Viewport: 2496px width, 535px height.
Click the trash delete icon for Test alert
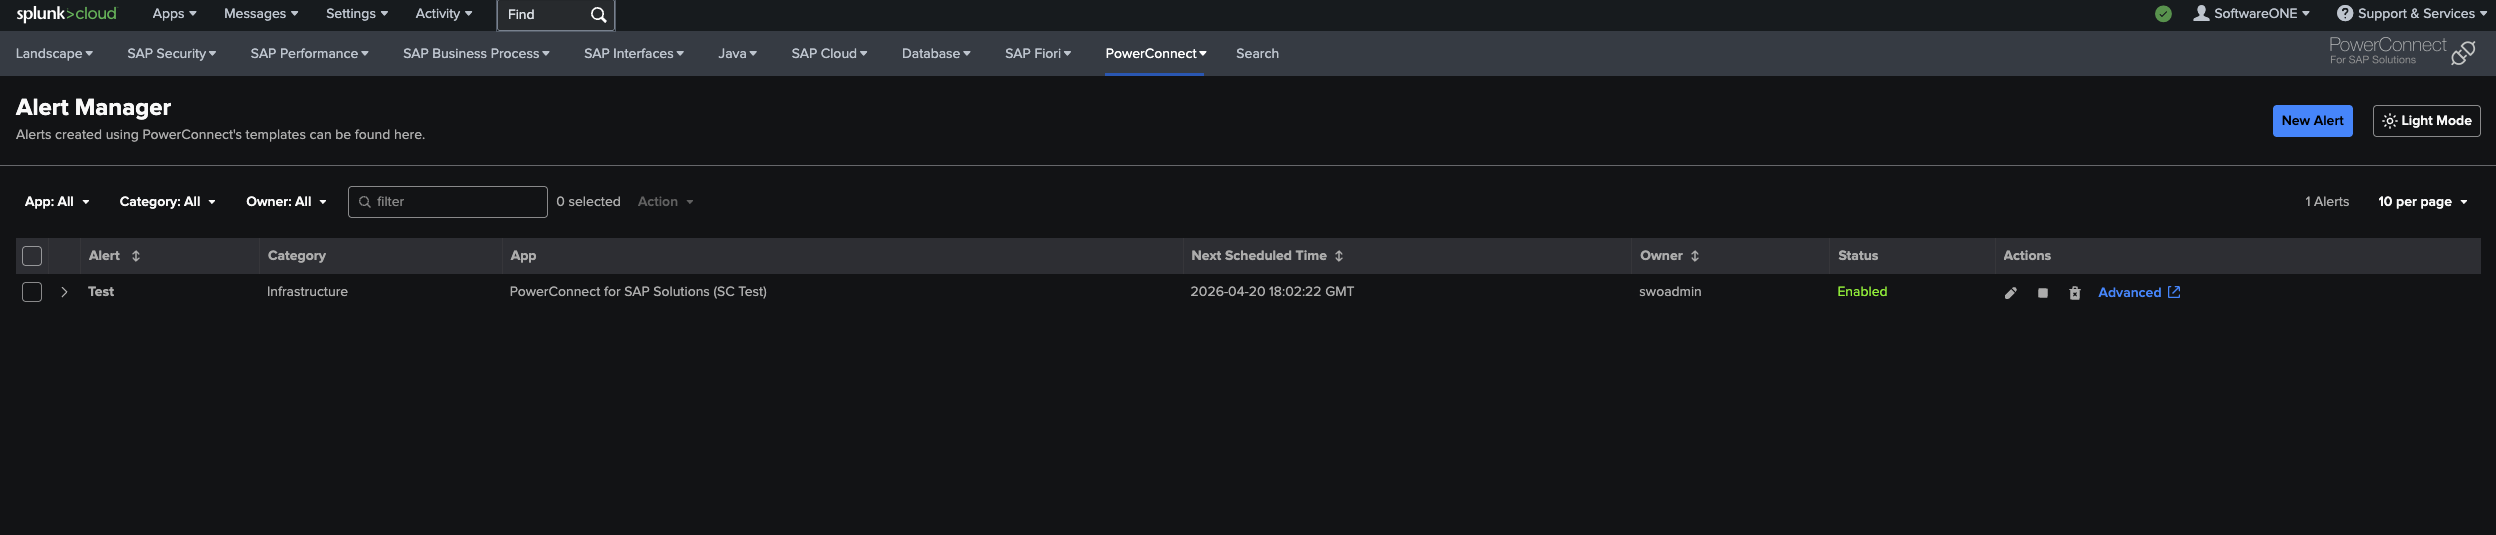(2074, 293)
